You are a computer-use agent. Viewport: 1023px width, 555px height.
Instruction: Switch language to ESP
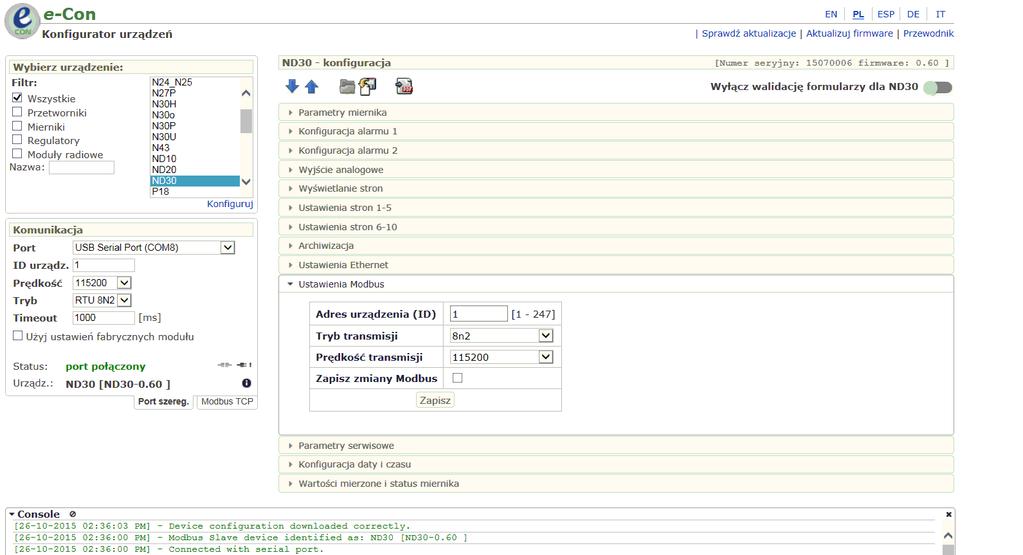[x=886, y=14]
